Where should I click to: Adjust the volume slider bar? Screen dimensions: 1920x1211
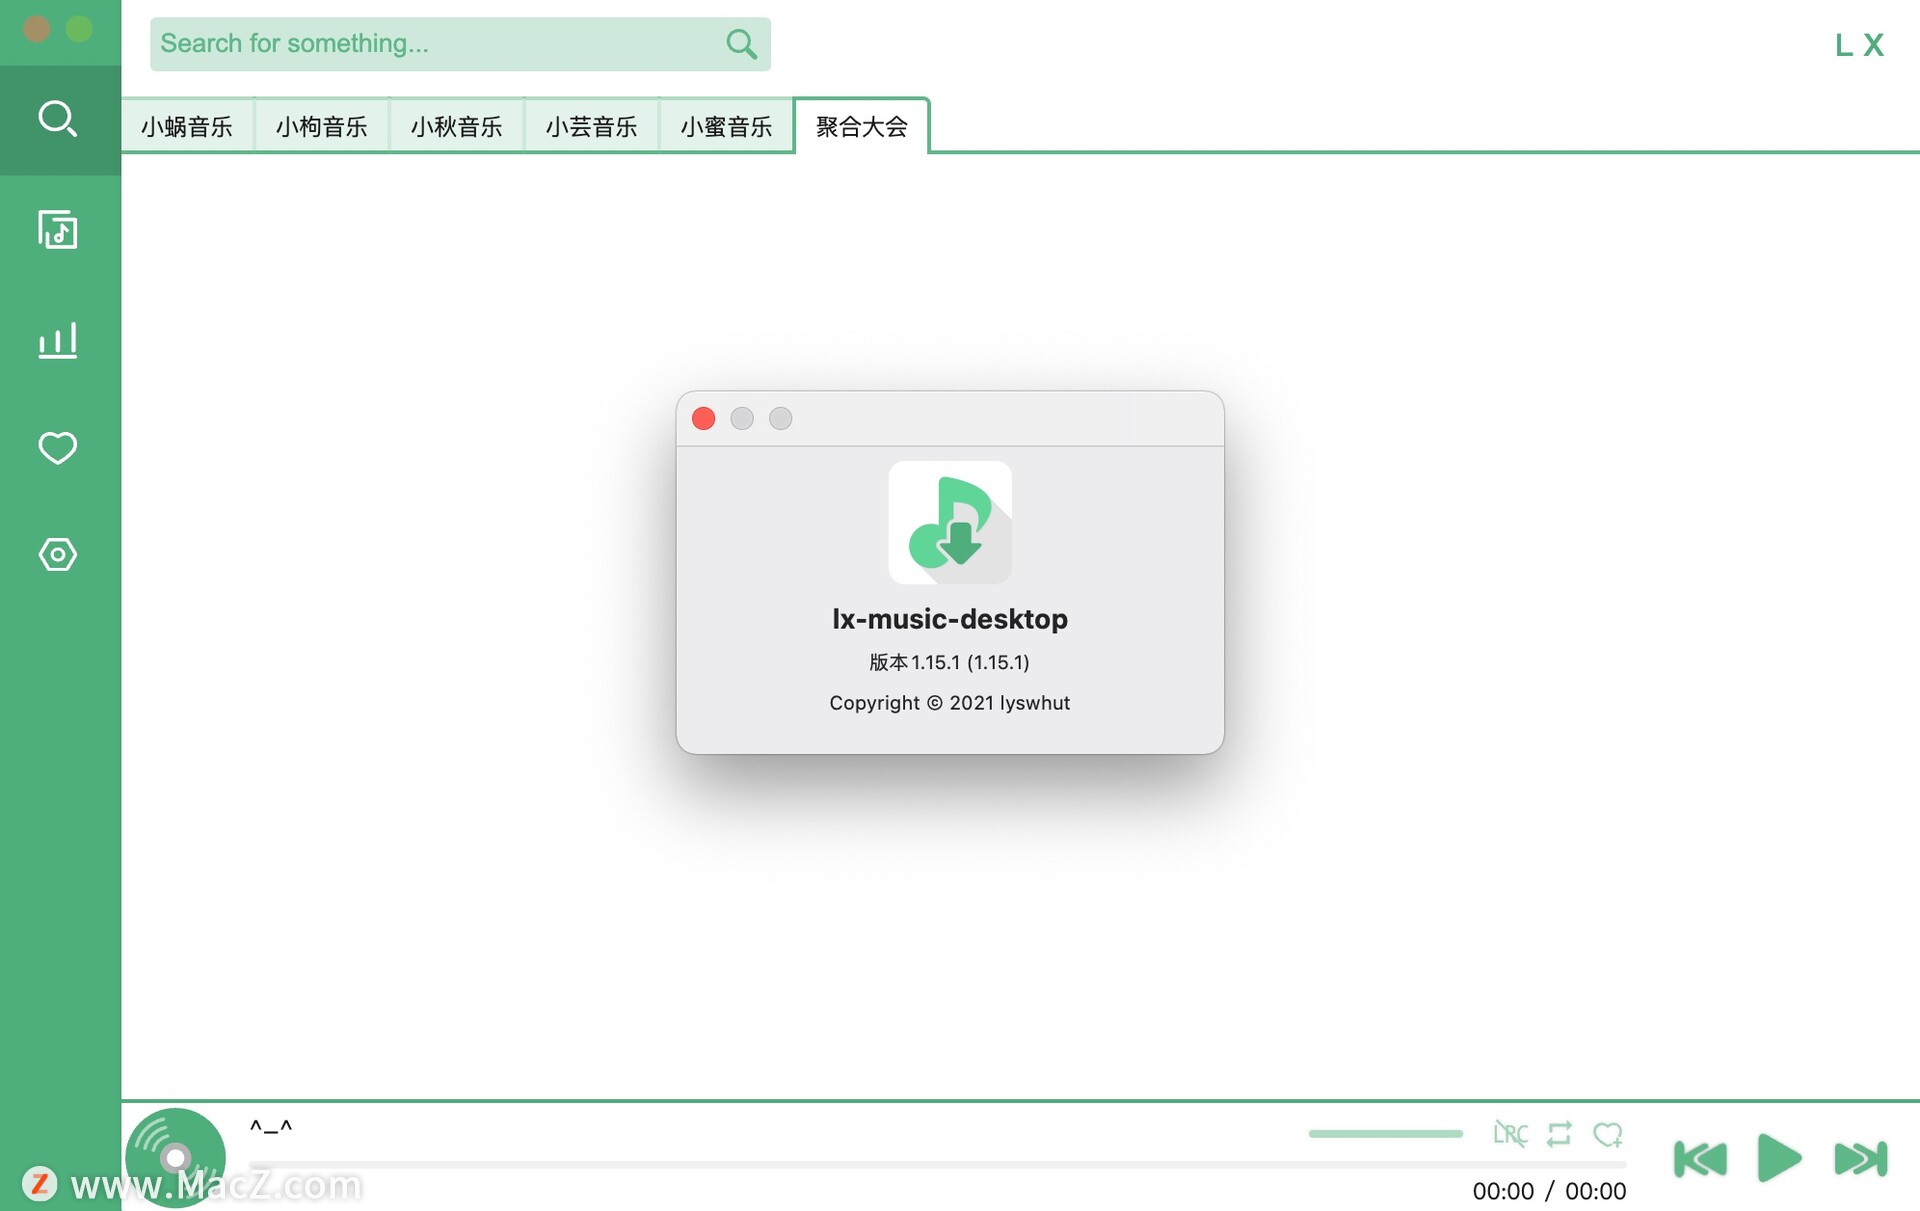[x=1386, y=1134]
